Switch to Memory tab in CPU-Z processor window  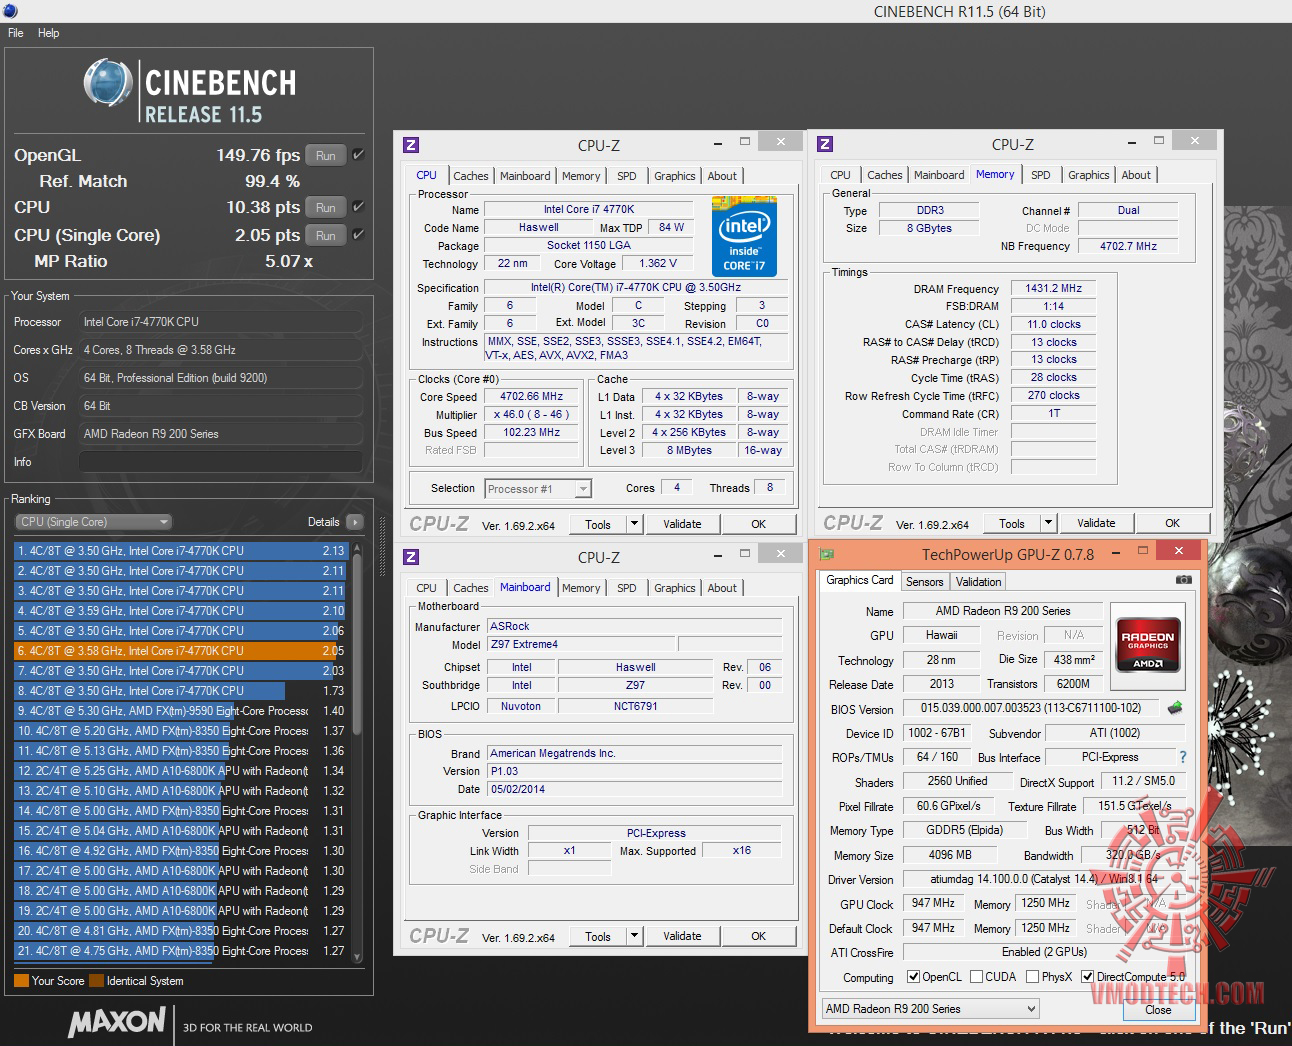pyautogui.click(x=581, y=176)
